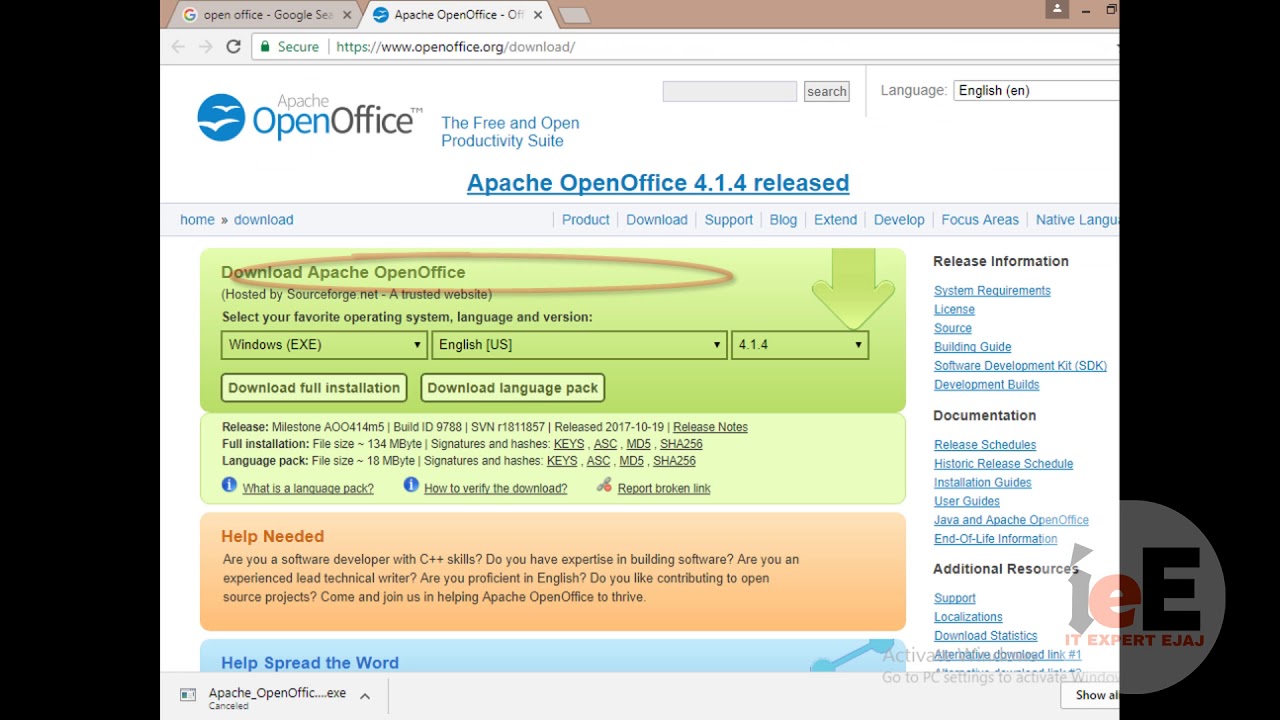Open Language pack KEYS link
The height and width of the screenshot is (720, 1280).
(562, 461)
